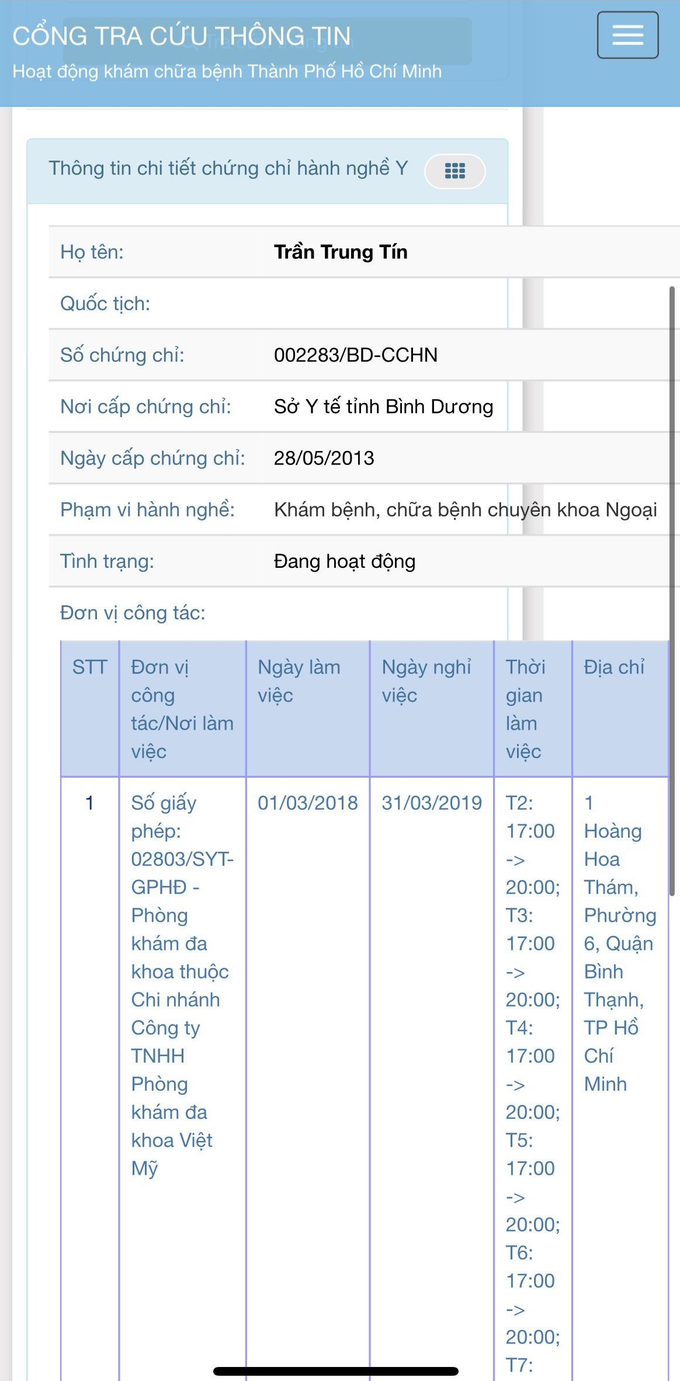
Task: Click the Đang hoạt động status value
Action: (345, 561)
